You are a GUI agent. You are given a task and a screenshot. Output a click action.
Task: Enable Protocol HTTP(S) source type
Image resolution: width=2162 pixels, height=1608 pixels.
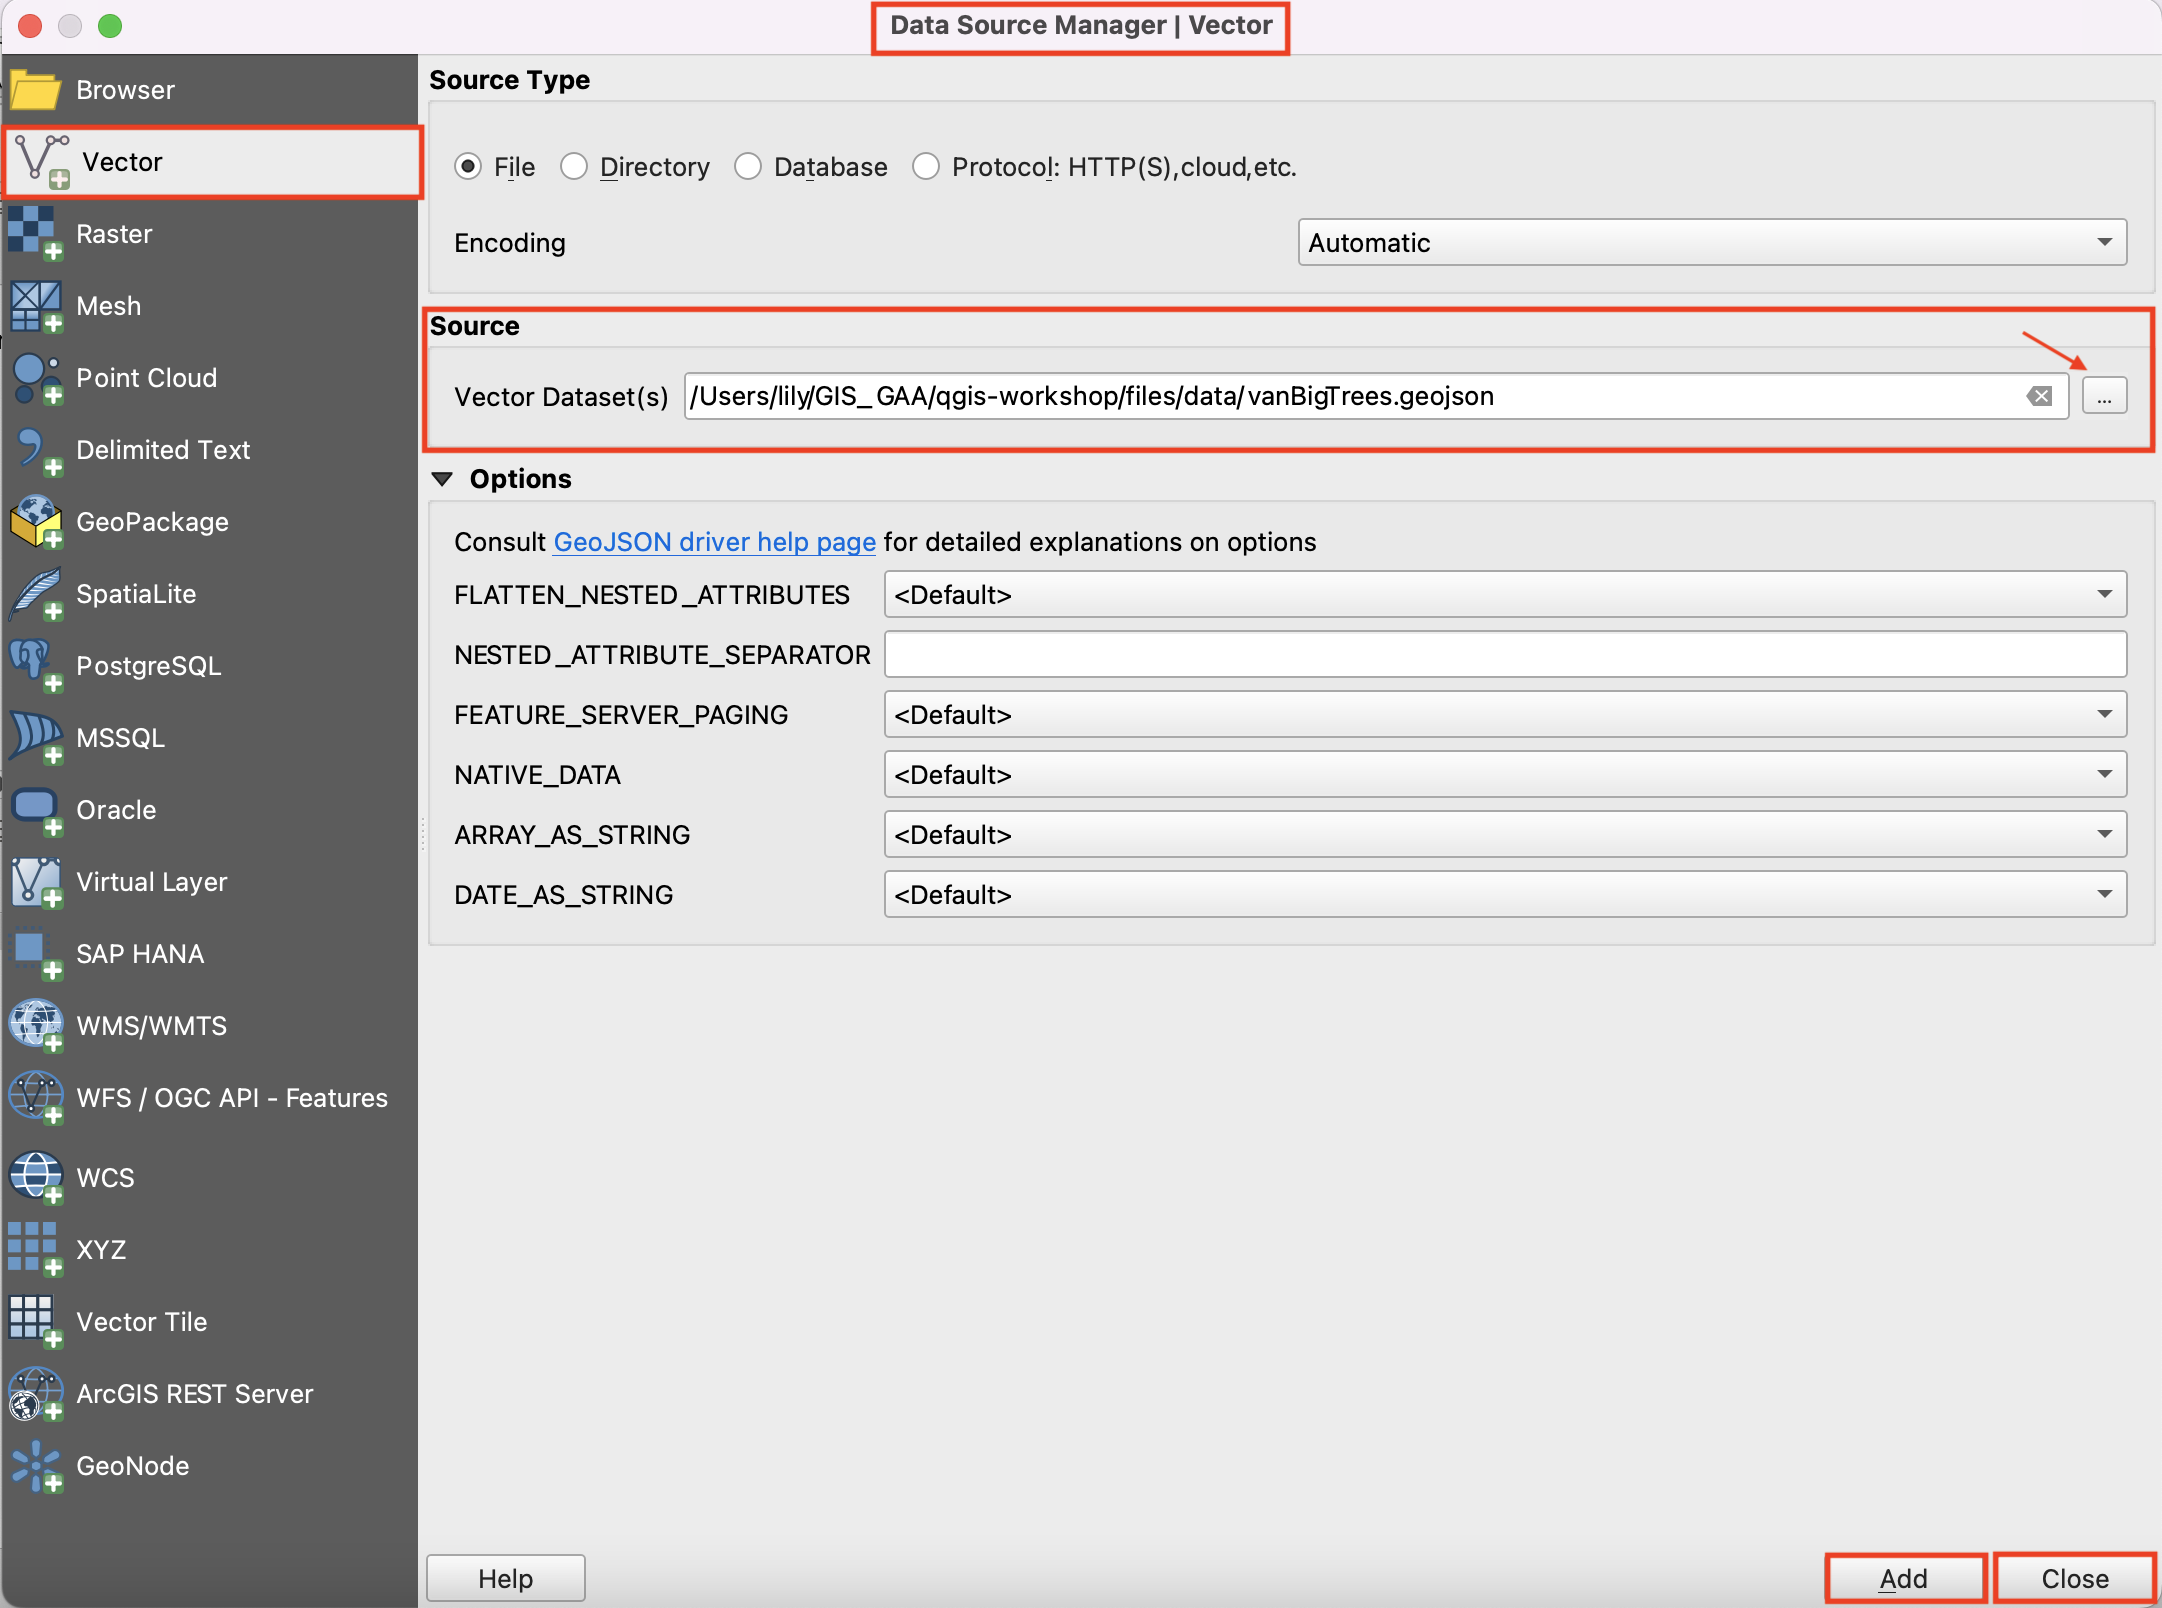click(x=926, y=166)
